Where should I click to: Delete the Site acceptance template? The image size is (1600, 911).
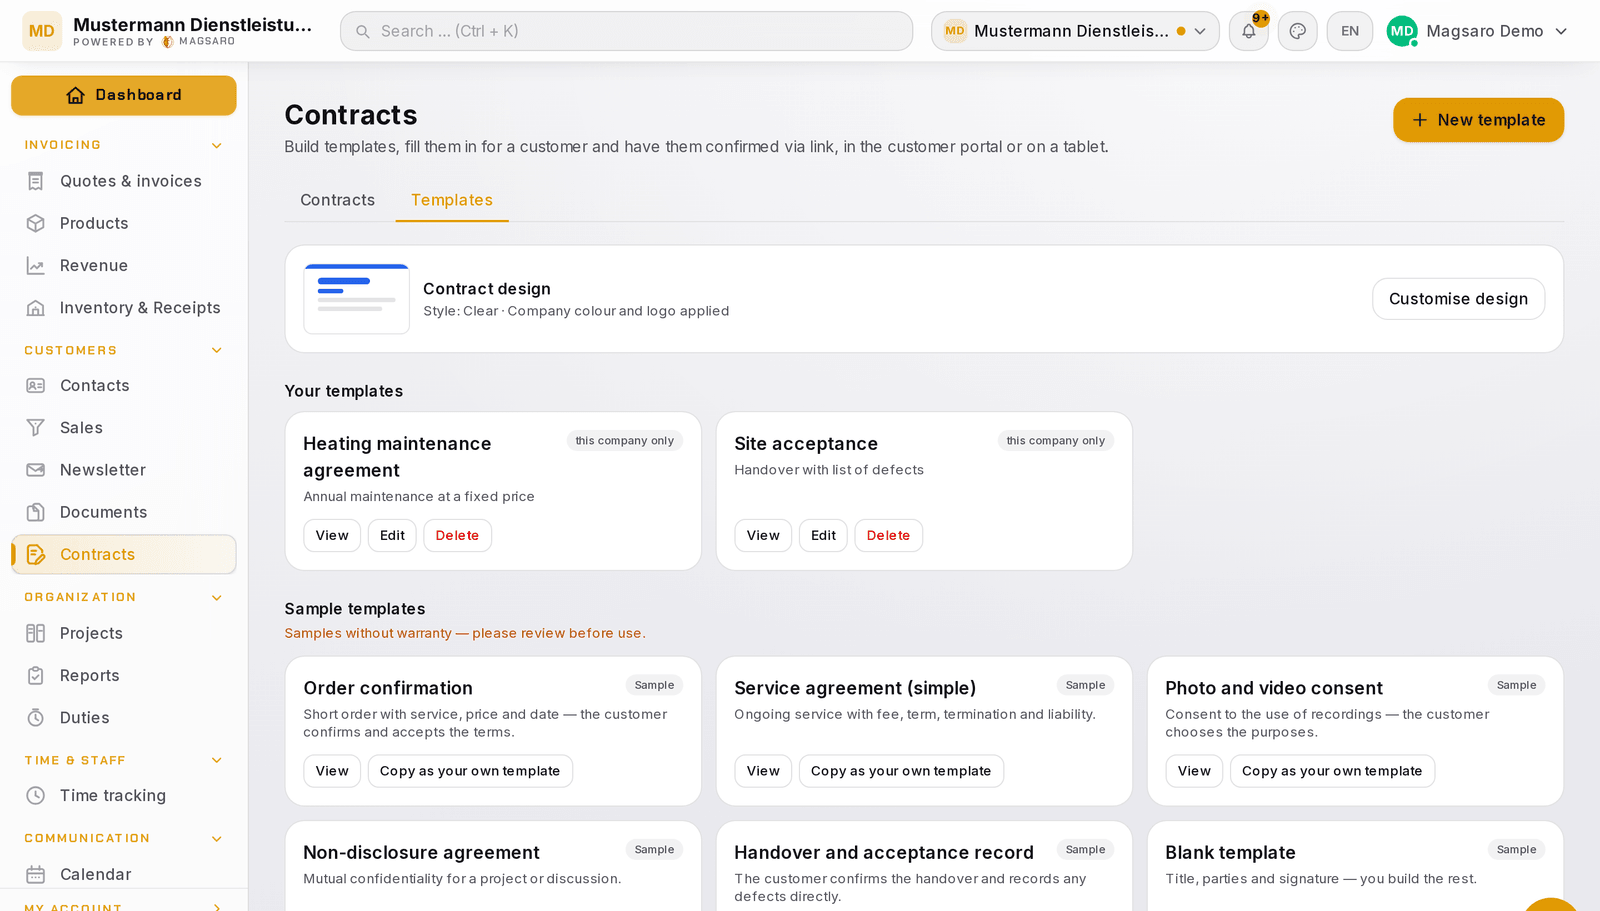(x=888, y=535)
